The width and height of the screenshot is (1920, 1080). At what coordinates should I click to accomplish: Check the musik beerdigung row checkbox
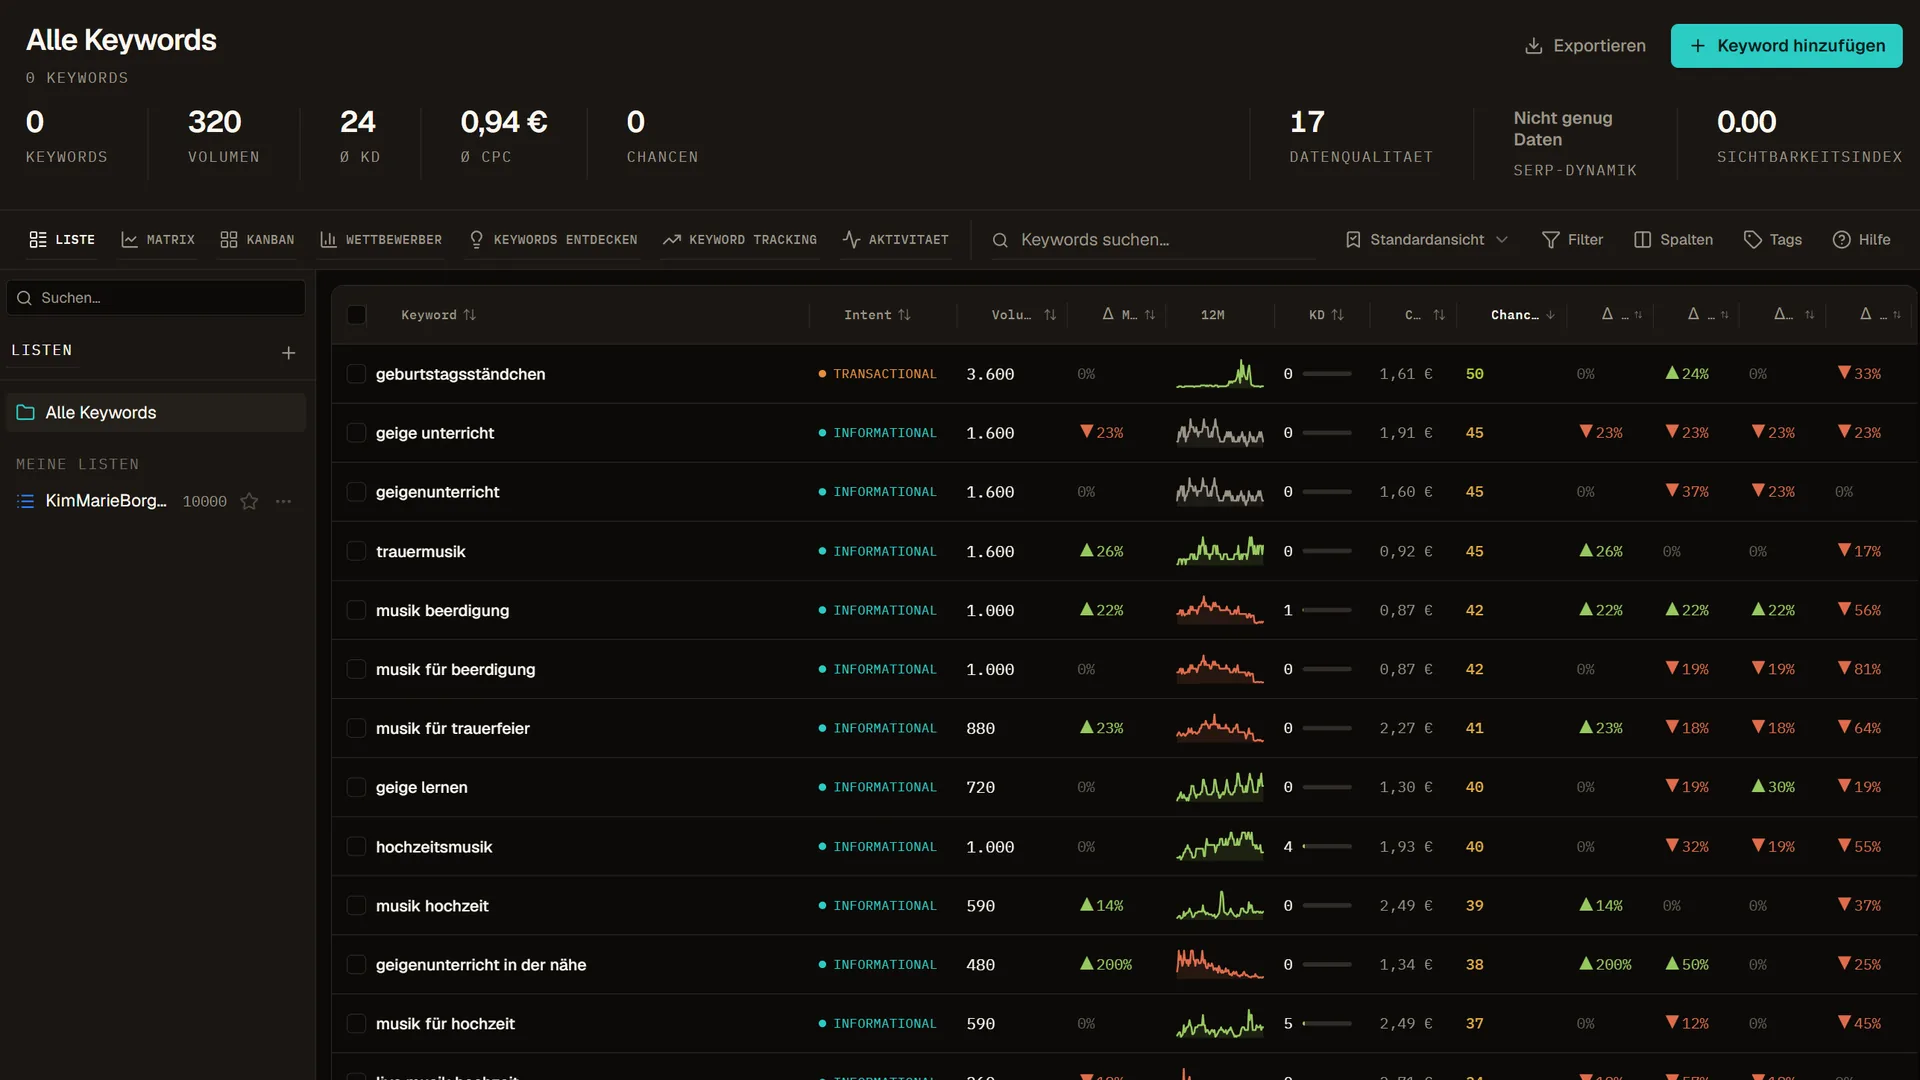coord(356,611)
